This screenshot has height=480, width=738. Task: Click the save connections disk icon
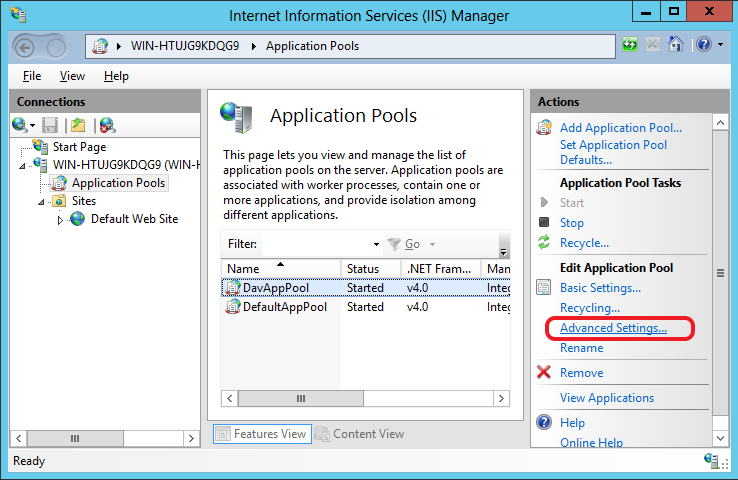coord(49,125)
